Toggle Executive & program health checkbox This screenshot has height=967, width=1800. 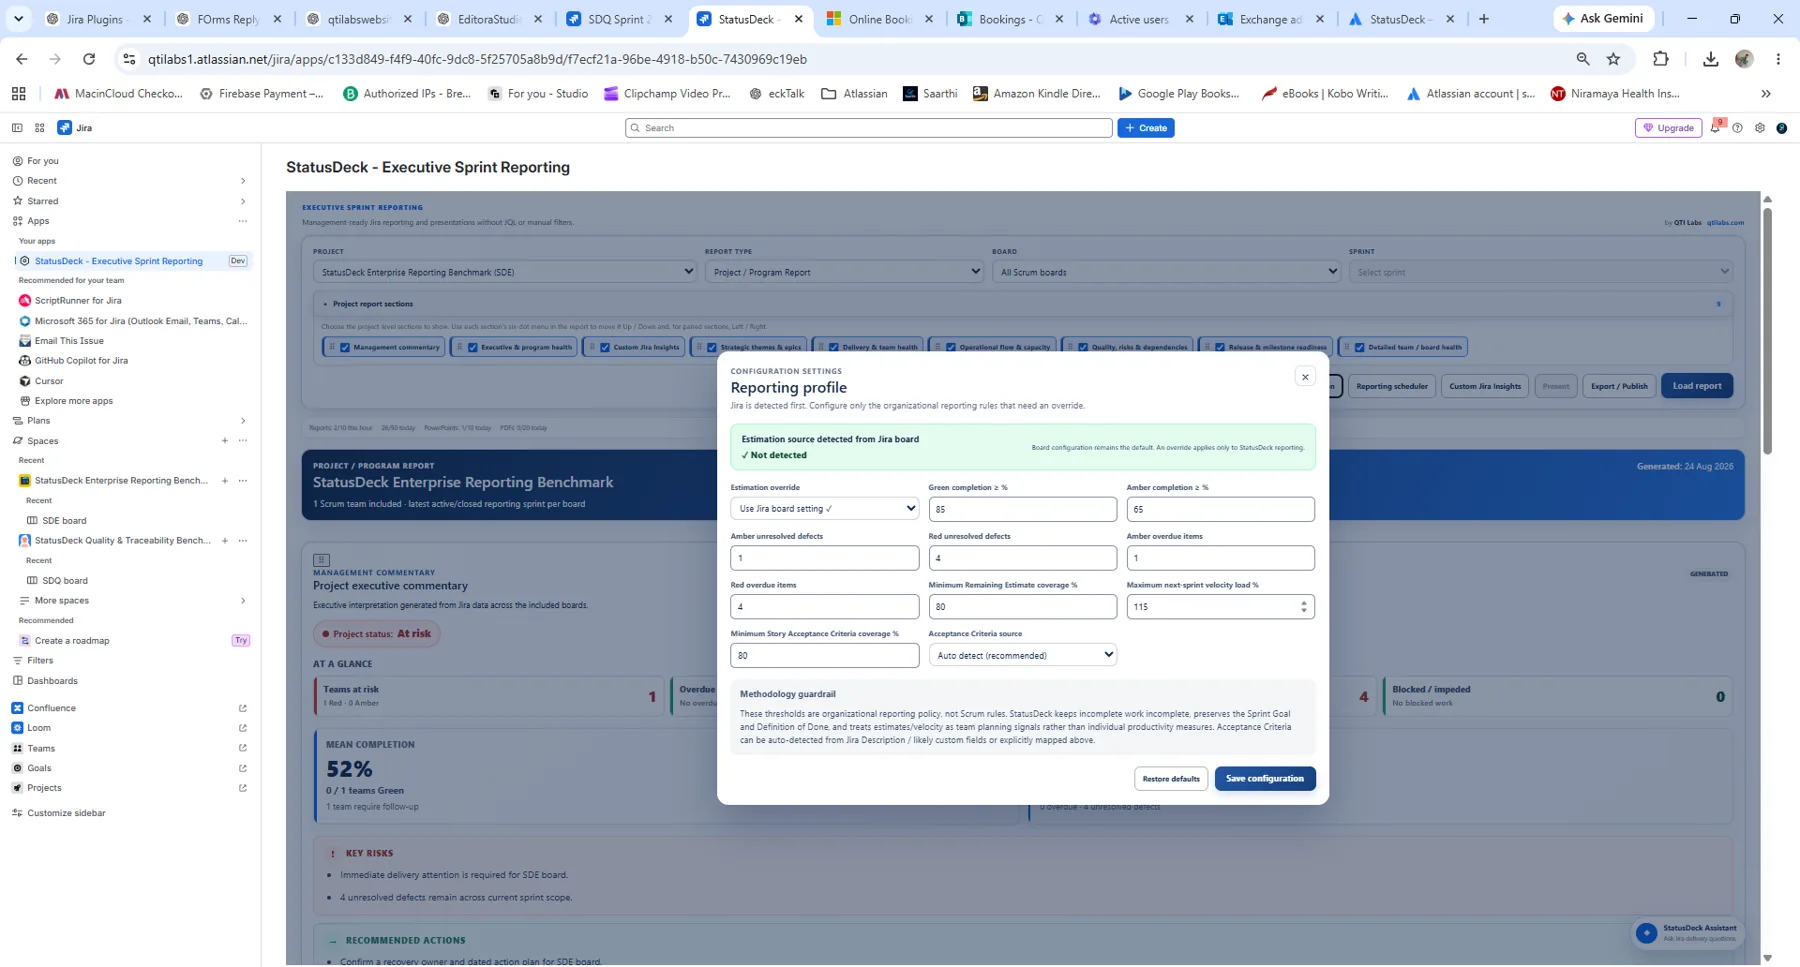(x=473, y=348)
